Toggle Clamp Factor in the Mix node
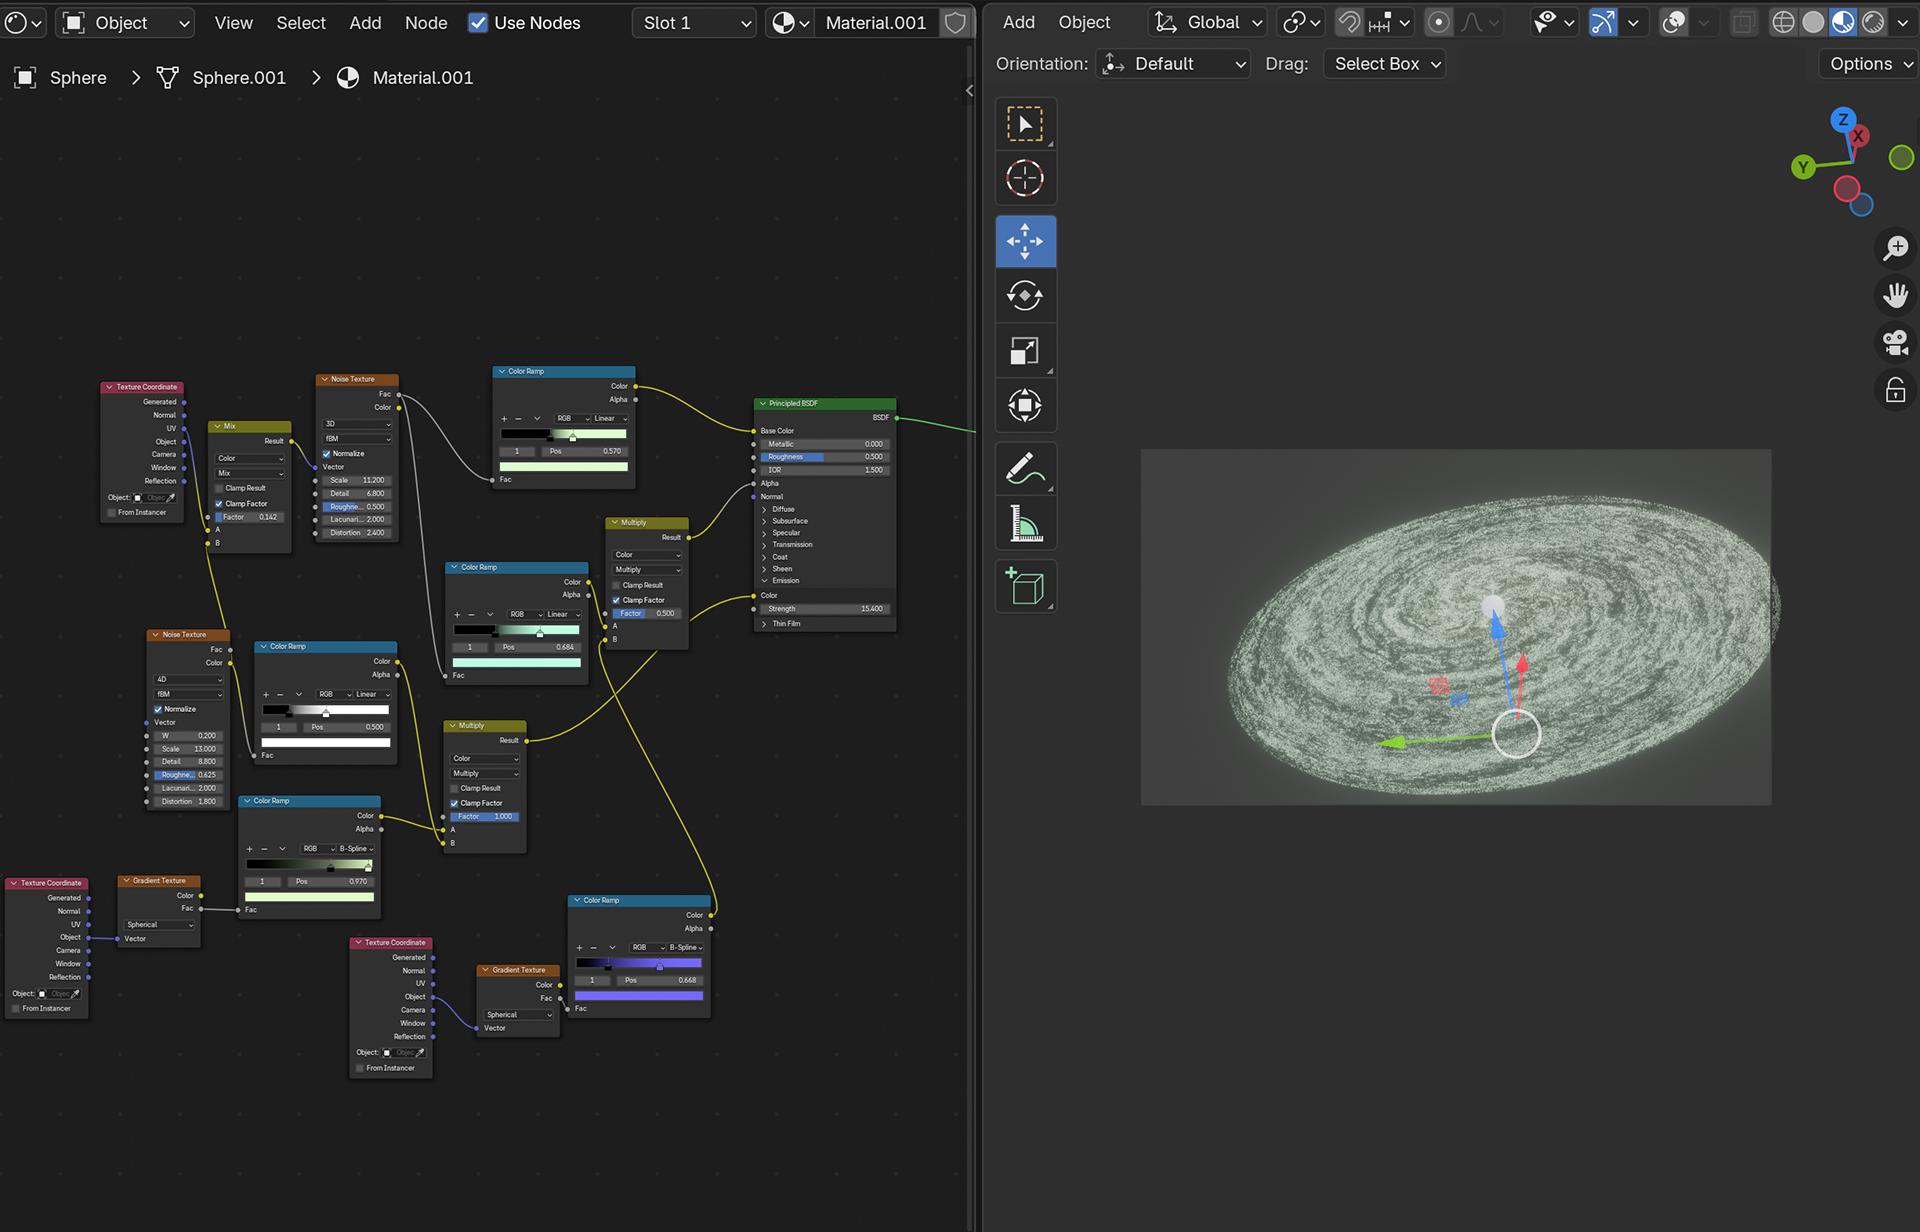 click(x=219, y=504)
